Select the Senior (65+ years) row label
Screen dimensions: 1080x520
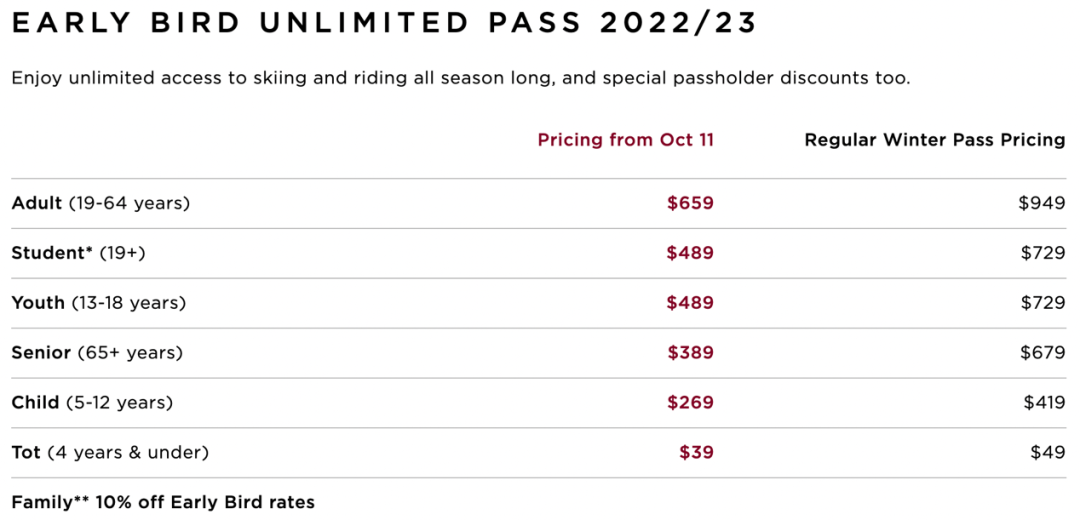[97, 353]
